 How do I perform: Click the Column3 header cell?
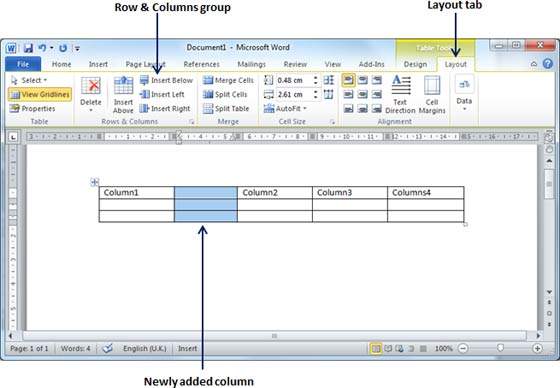350,193
